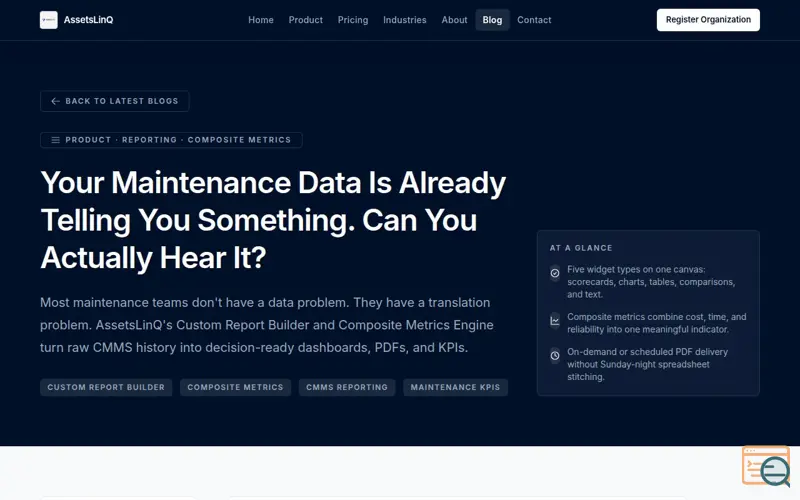Click the article headline 'Your Maintenance Data'
Viewport: 800px width, 500px height.
click(273, 220)
